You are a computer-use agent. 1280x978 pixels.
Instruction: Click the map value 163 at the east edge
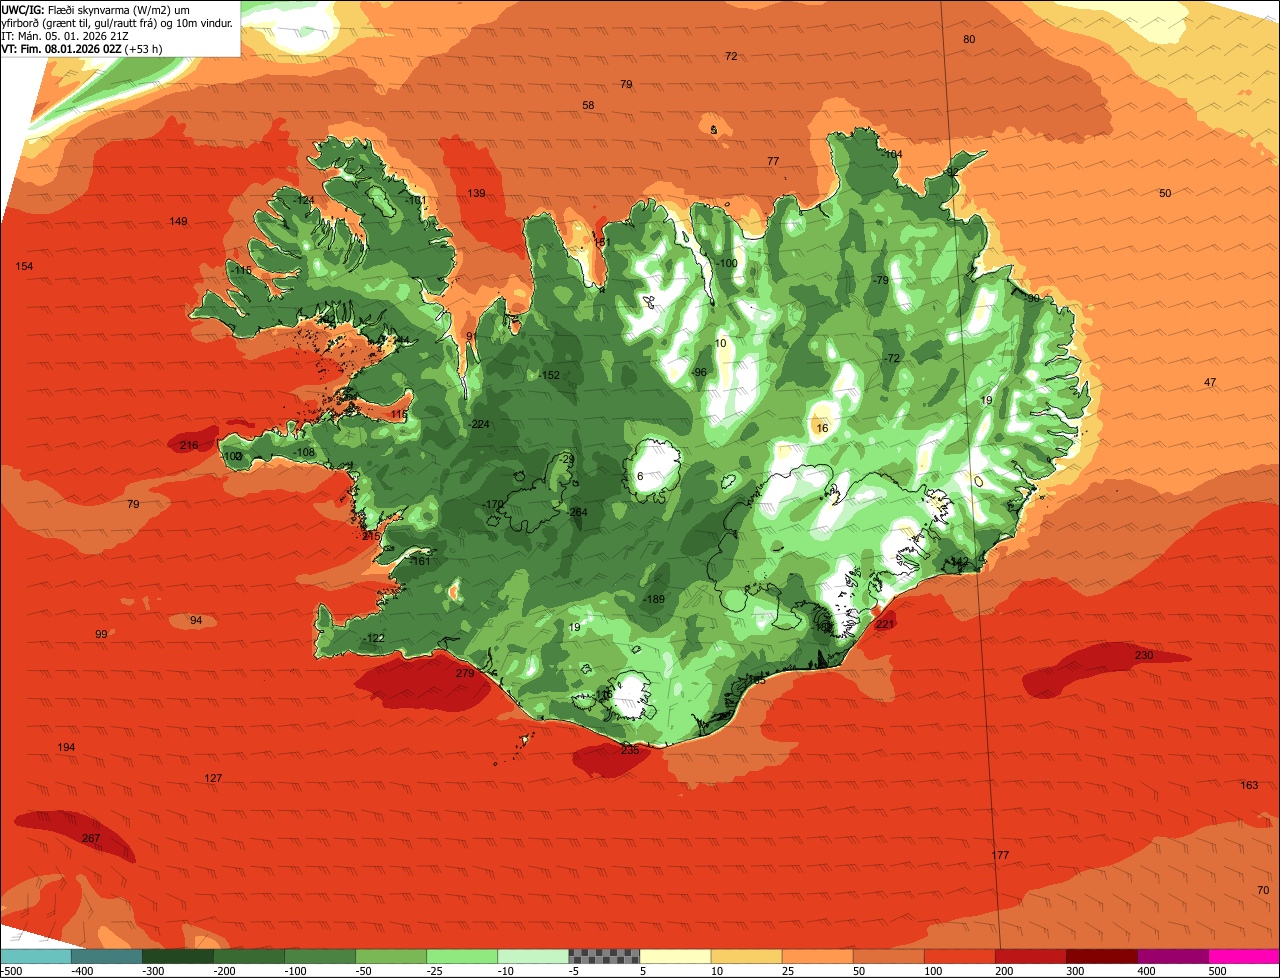click(x=1249, y=785)
